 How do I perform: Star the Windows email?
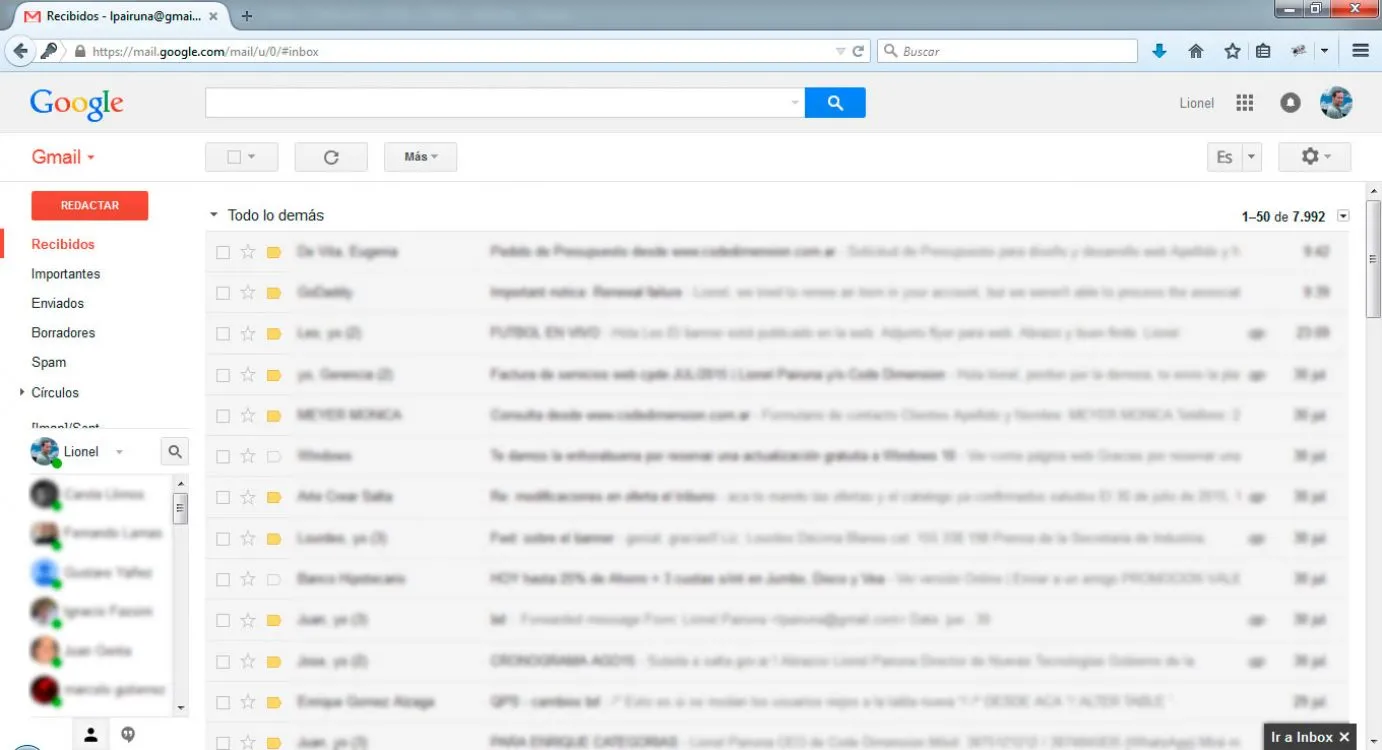tap(248, 457)
